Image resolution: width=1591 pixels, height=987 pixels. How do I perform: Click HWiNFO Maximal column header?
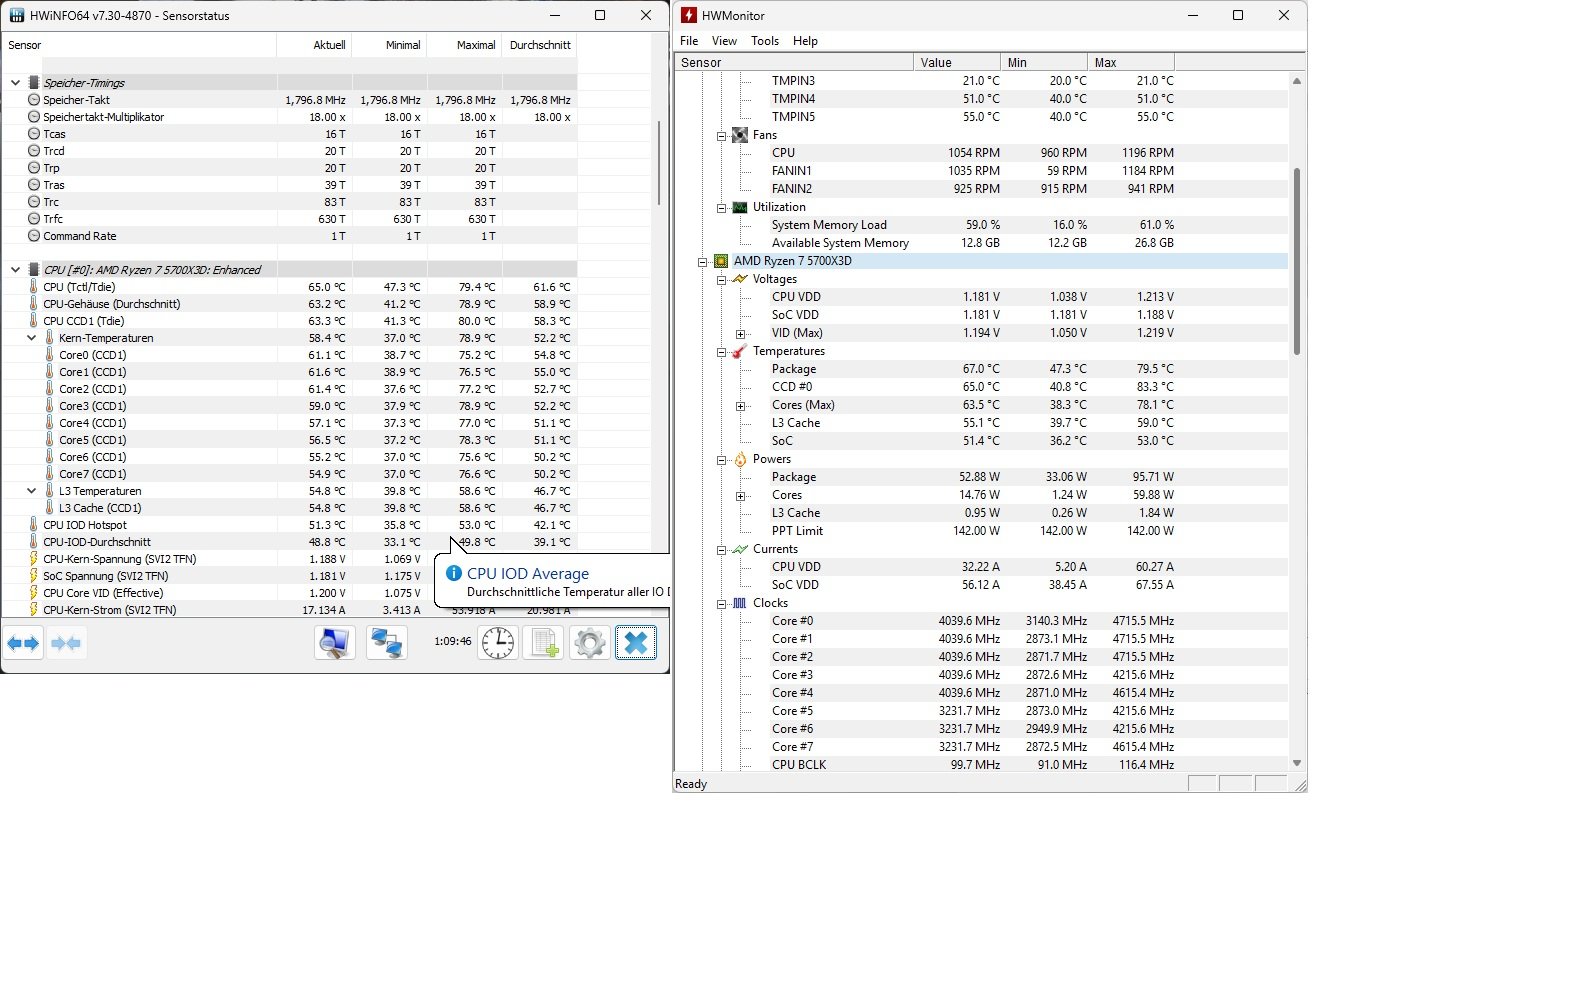tap(464, 45)
